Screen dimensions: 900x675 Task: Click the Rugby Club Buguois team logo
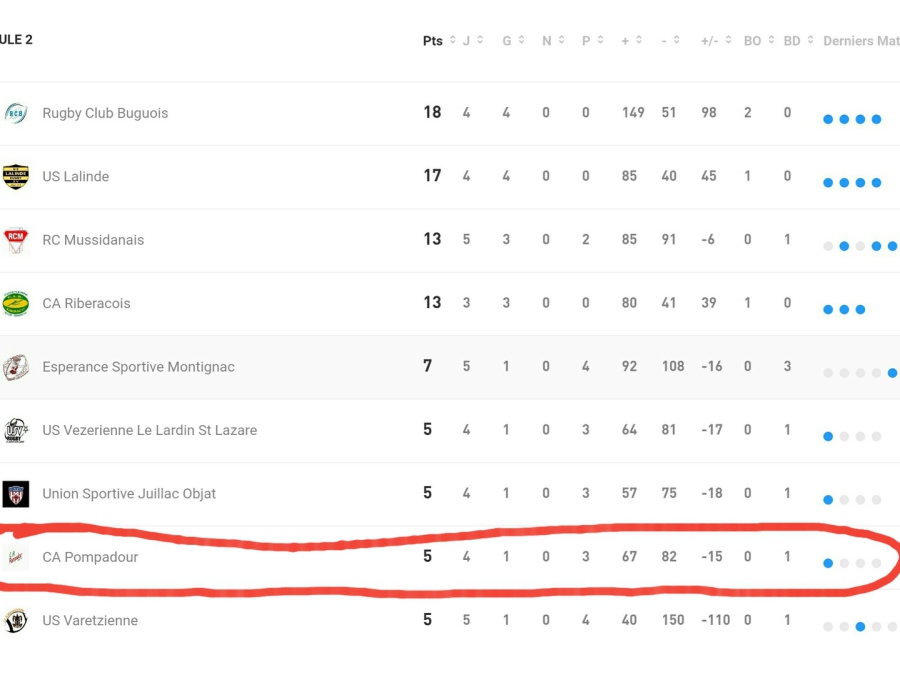[x=16, y=113]
